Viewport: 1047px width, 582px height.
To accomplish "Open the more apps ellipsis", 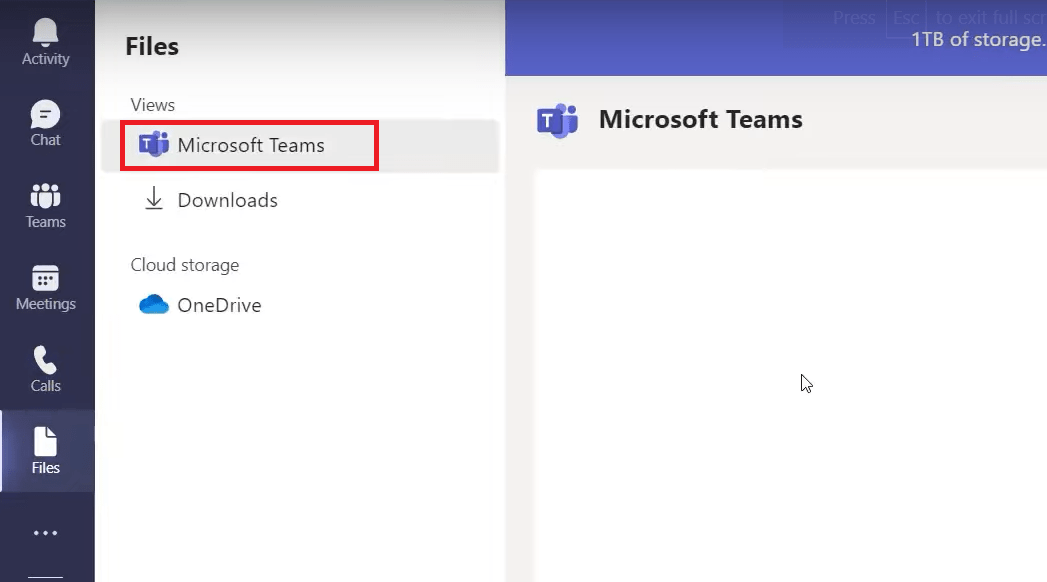I will (45, 533).
